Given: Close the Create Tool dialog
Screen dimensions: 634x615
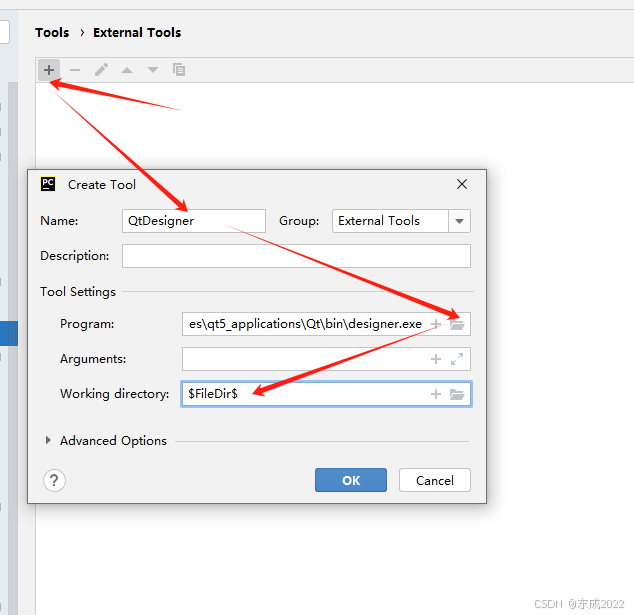Looking at the screenshot, I should (x=462, y=184).
